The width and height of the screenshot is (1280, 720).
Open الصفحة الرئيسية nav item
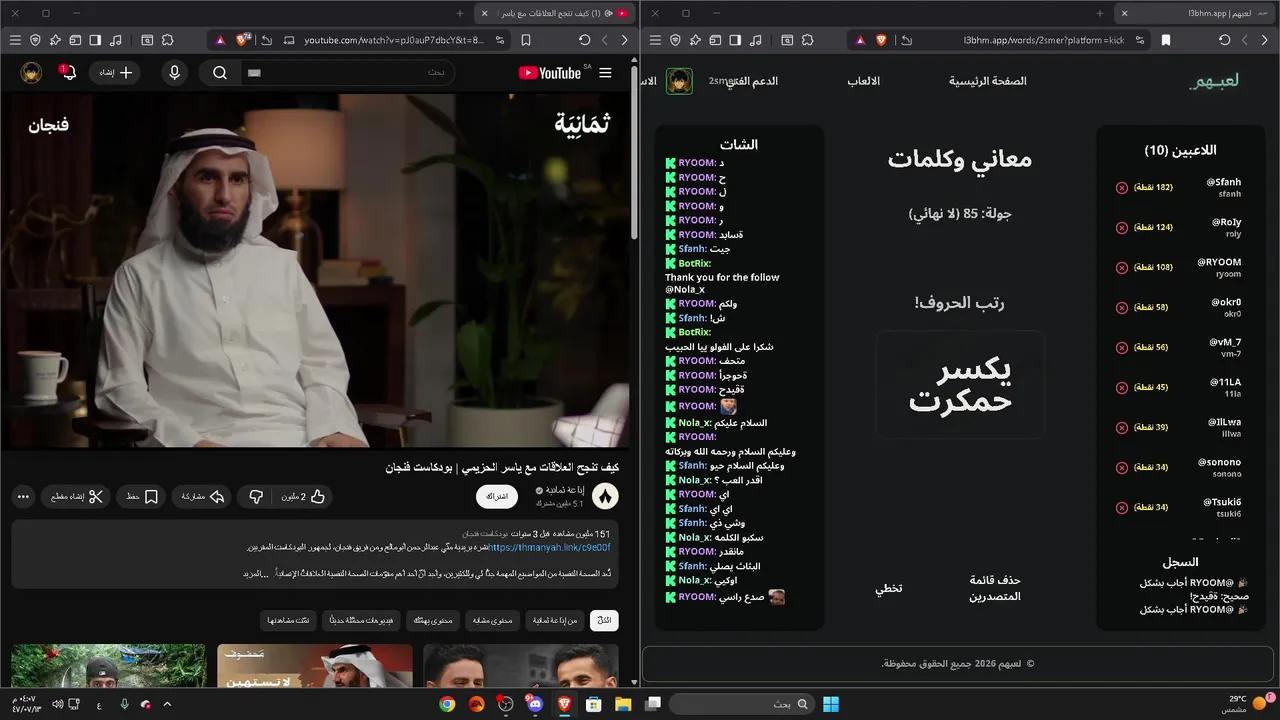pyautogui.click(x=988, y=81)
